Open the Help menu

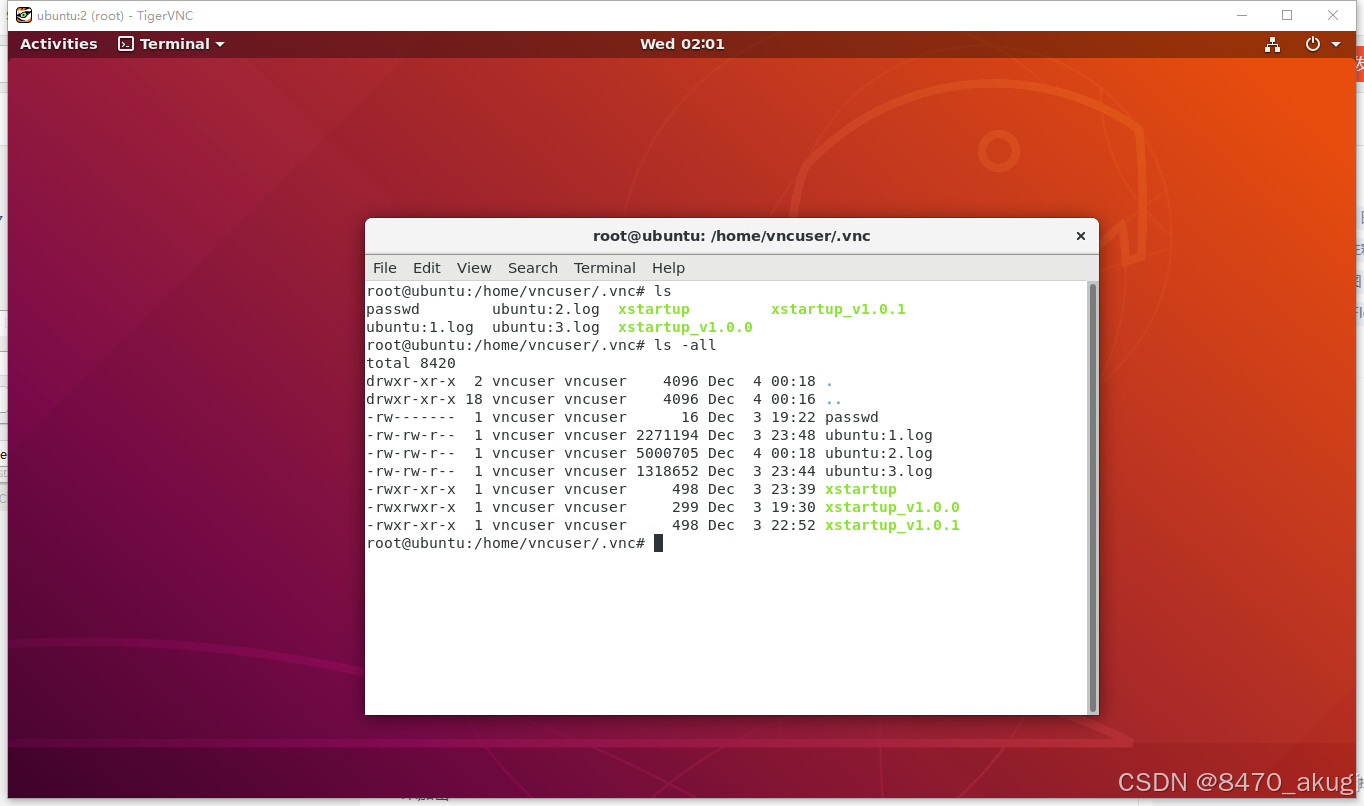coord(667,268)
